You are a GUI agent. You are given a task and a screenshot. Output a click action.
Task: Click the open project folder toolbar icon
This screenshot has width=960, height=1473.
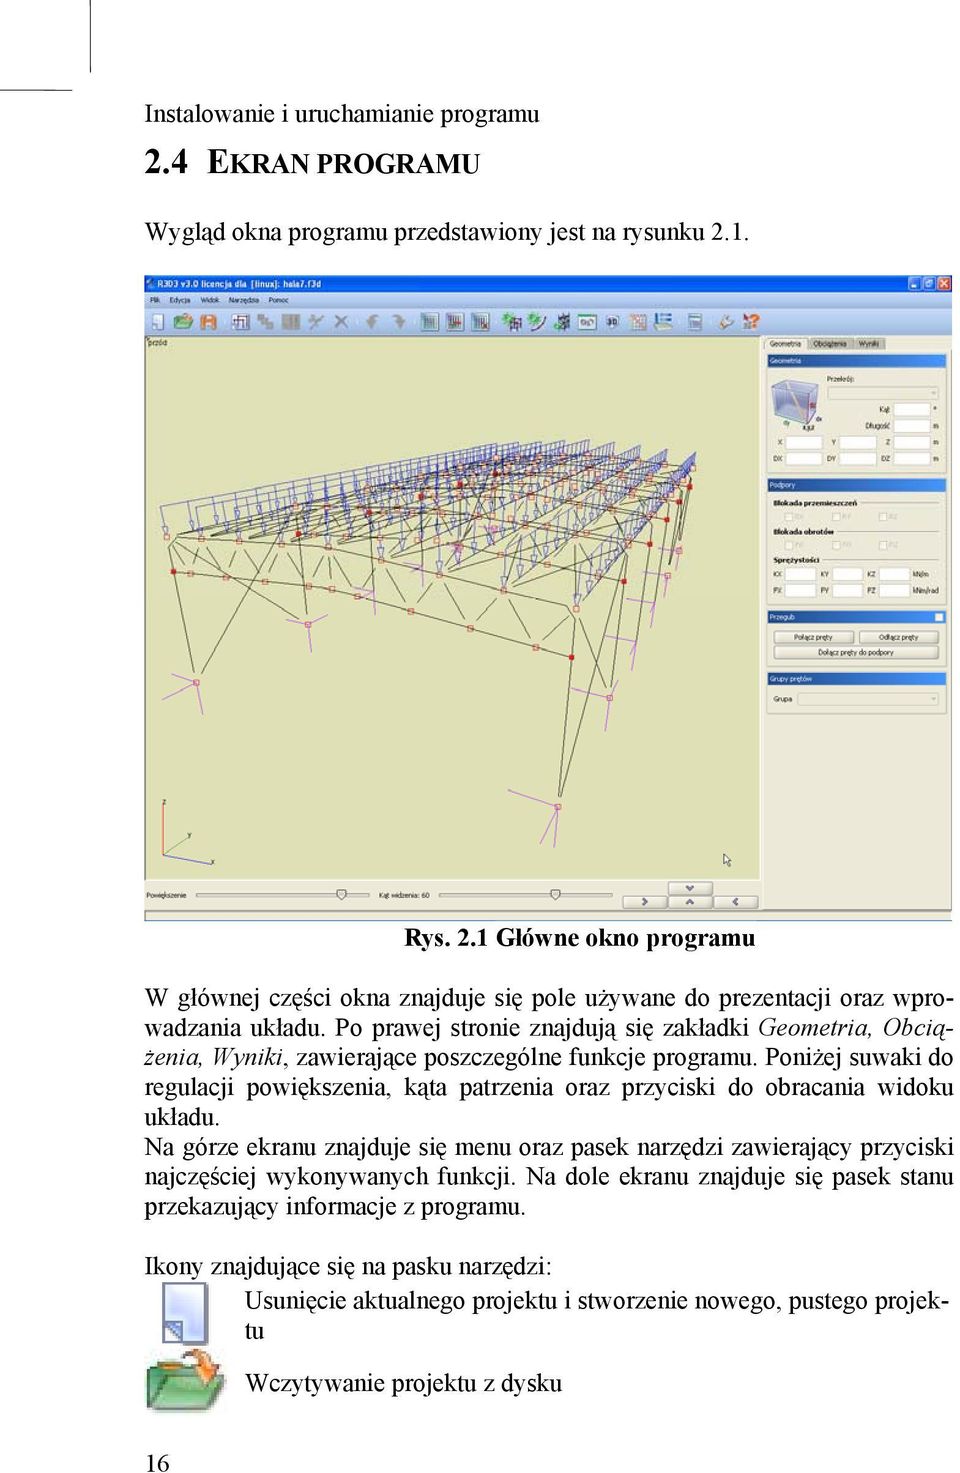[184, 322]
